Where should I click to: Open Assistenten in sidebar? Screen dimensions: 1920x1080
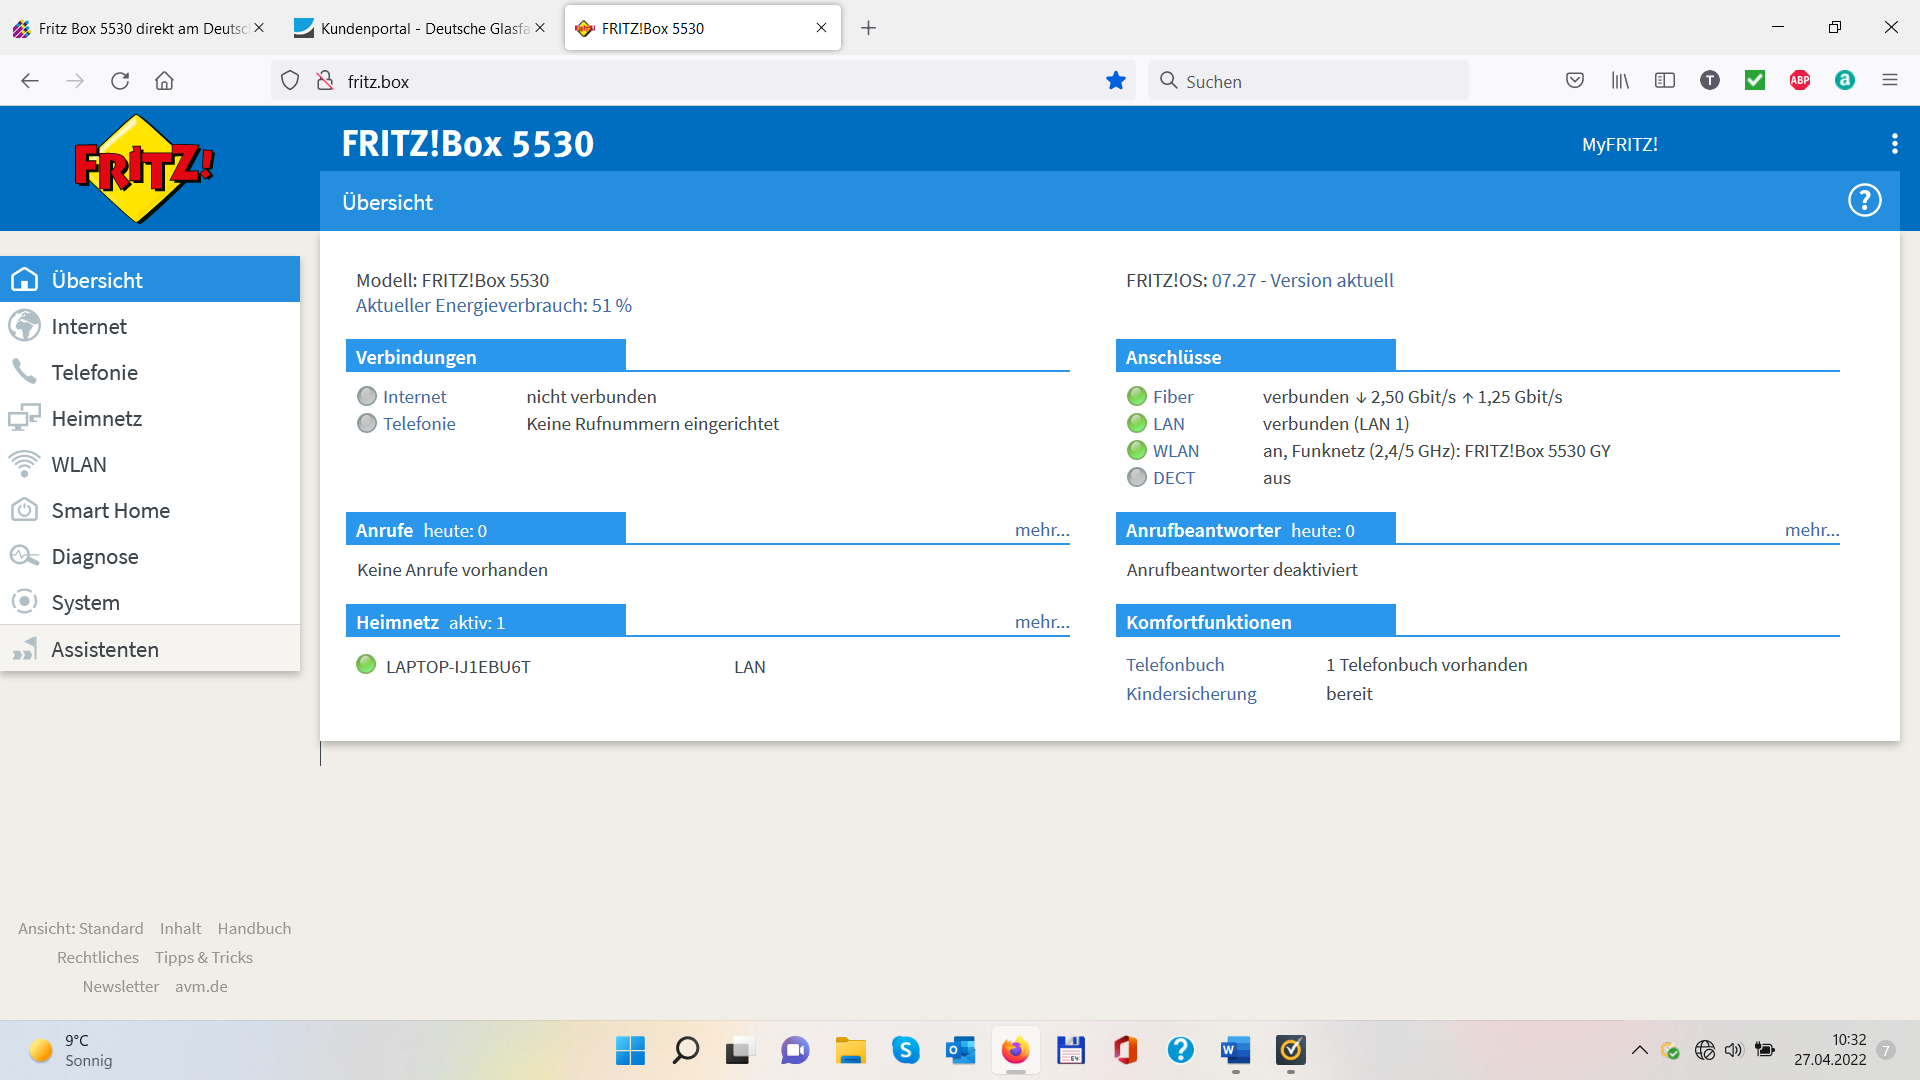(150, 649)
